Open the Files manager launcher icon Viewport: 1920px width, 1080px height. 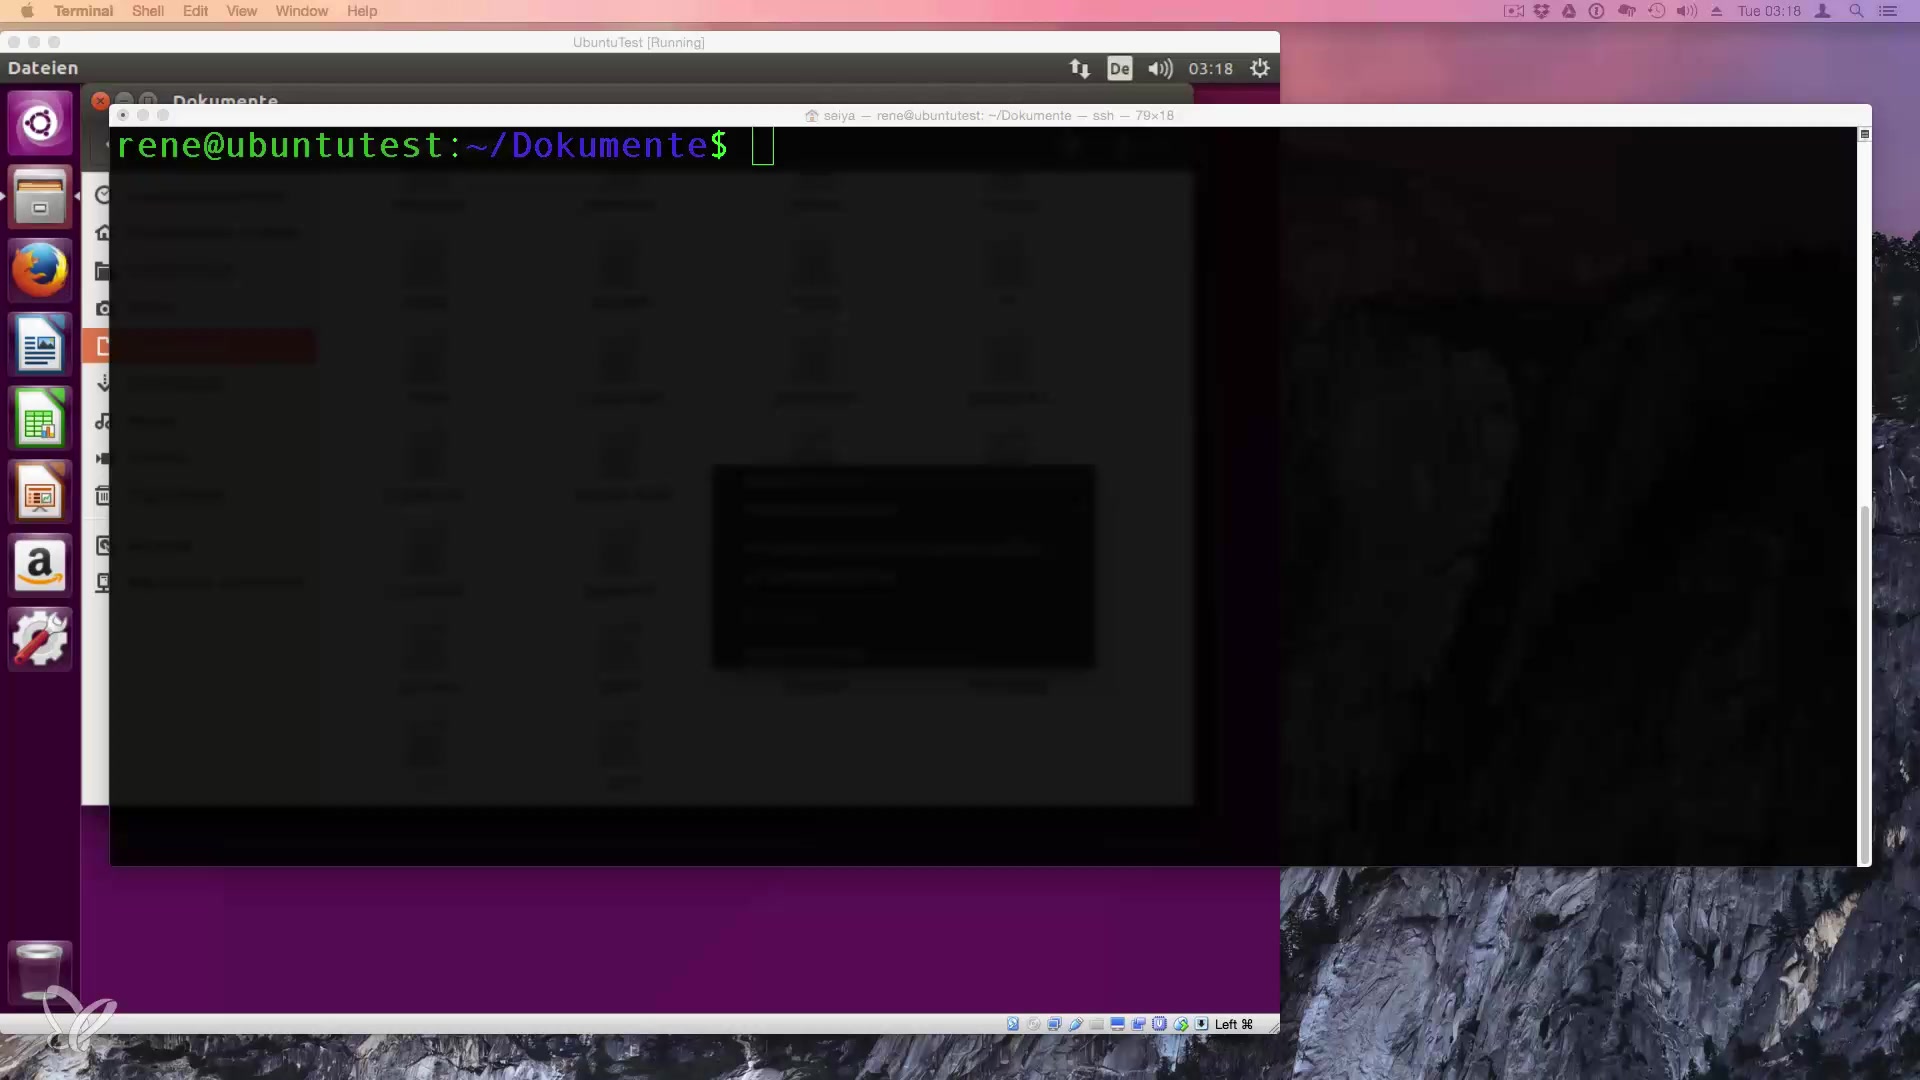(x=40, y=197)
